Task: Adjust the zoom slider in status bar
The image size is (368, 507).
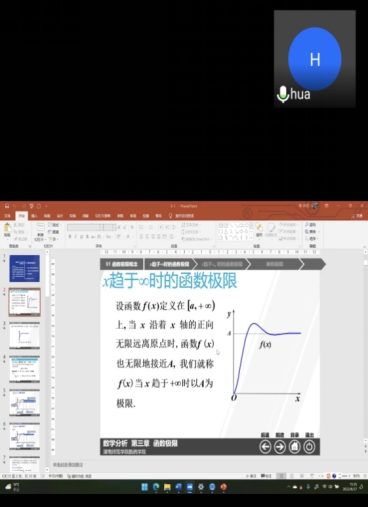Action: pyautogui.click(x=346, y=476)
